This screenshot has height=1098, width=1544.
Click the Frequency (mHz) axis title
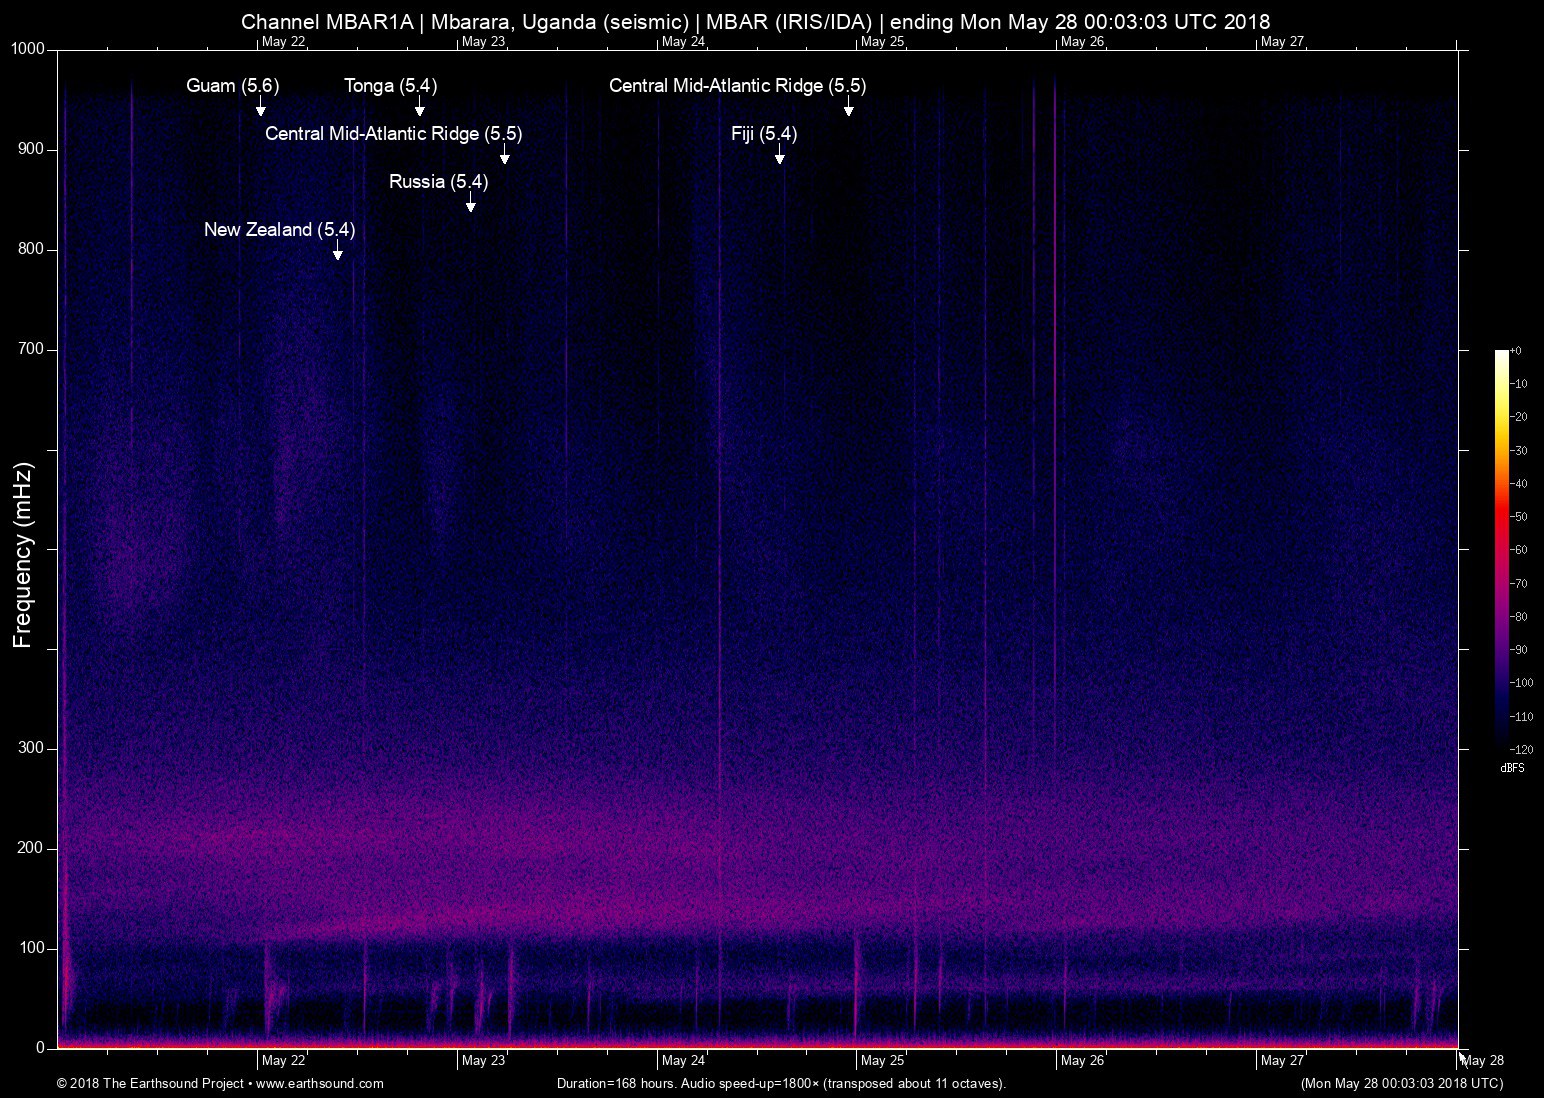tap(23, 554)
